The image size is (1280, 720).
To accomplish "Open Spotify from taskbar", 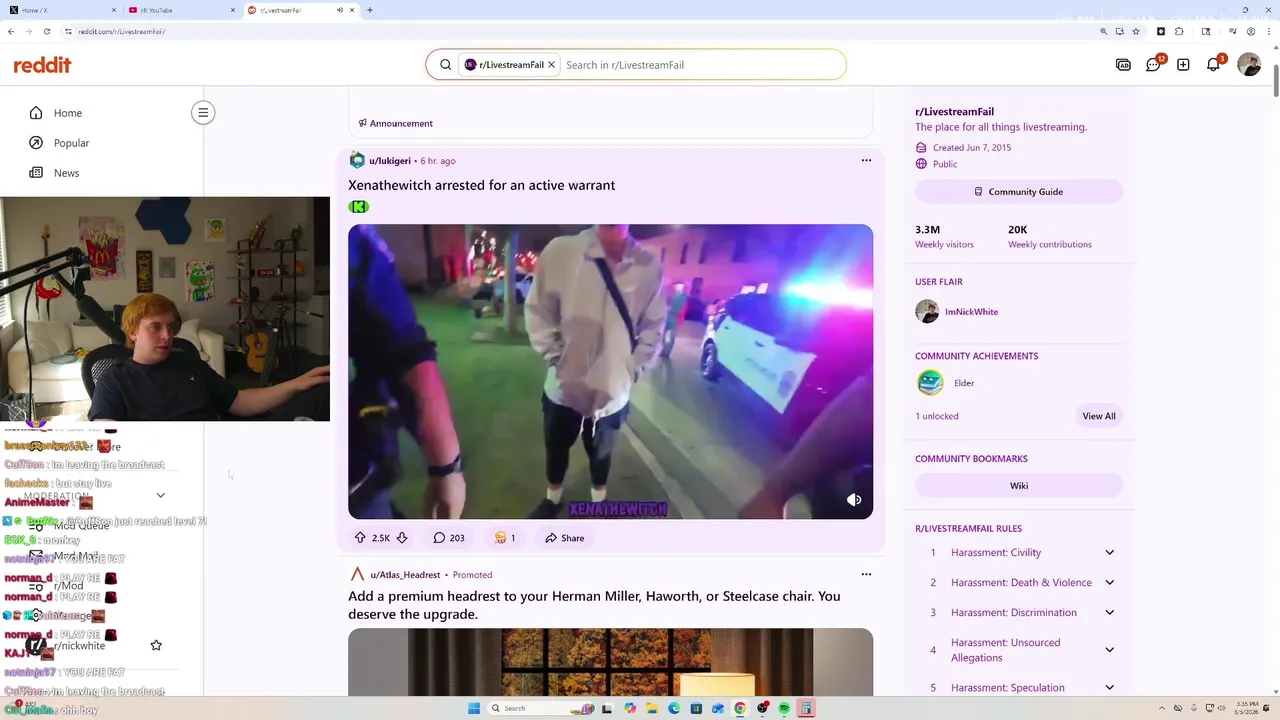I will [784, 708].
